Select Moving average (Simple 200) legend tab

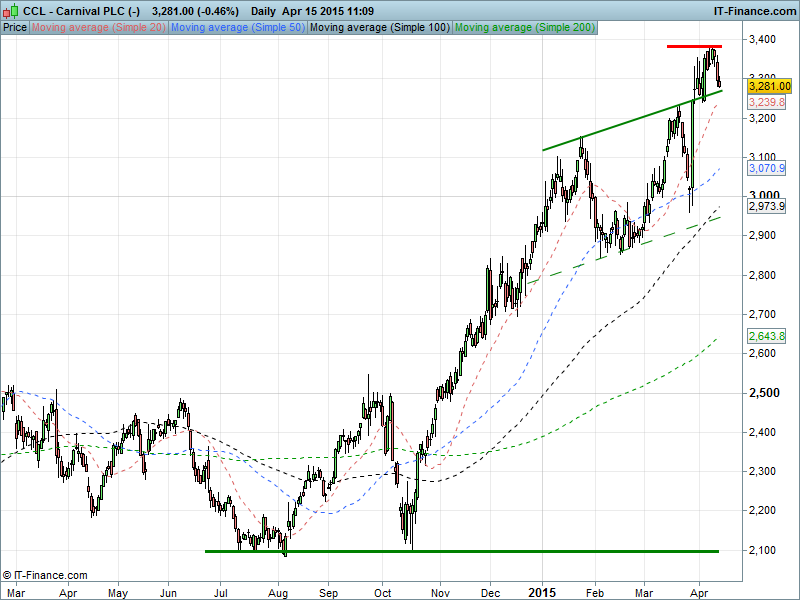[523, 27]
